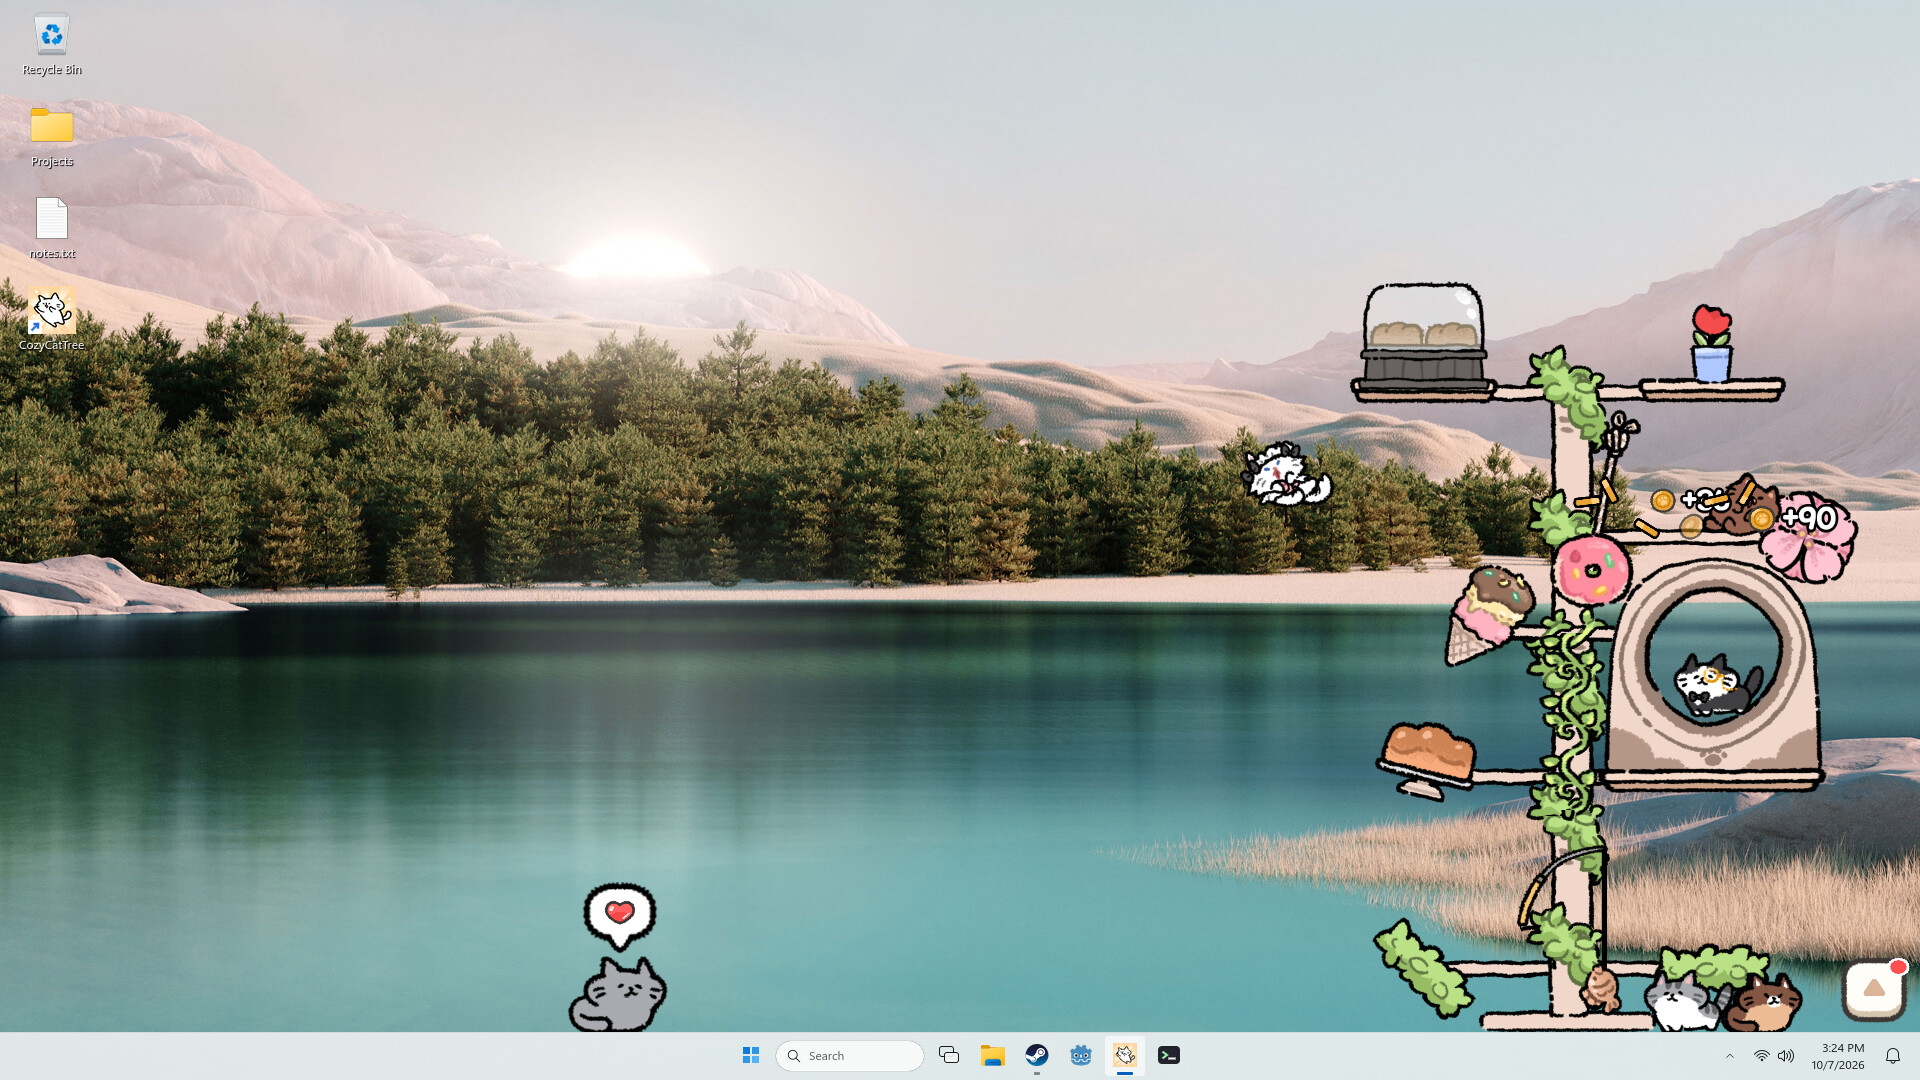Screen dimensions: 1920x1080
Task: Open File Explorer from the taskbar
Action: [993, 1055]
